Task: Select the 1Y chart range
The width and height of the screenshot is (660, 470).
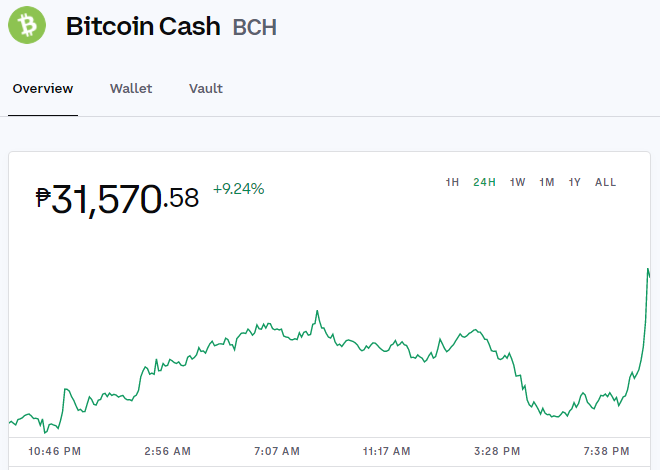Action: (x=575, y=182)
